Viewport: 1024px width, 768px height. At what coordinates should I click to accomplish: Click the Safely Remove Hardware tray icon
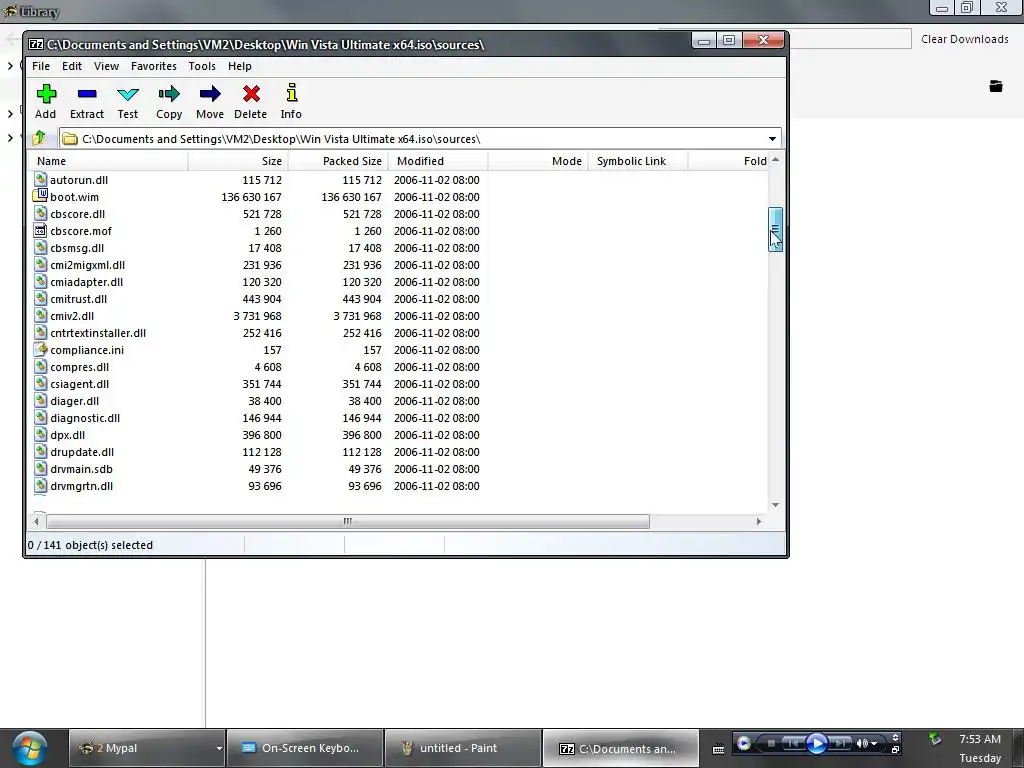pos(935,739)
